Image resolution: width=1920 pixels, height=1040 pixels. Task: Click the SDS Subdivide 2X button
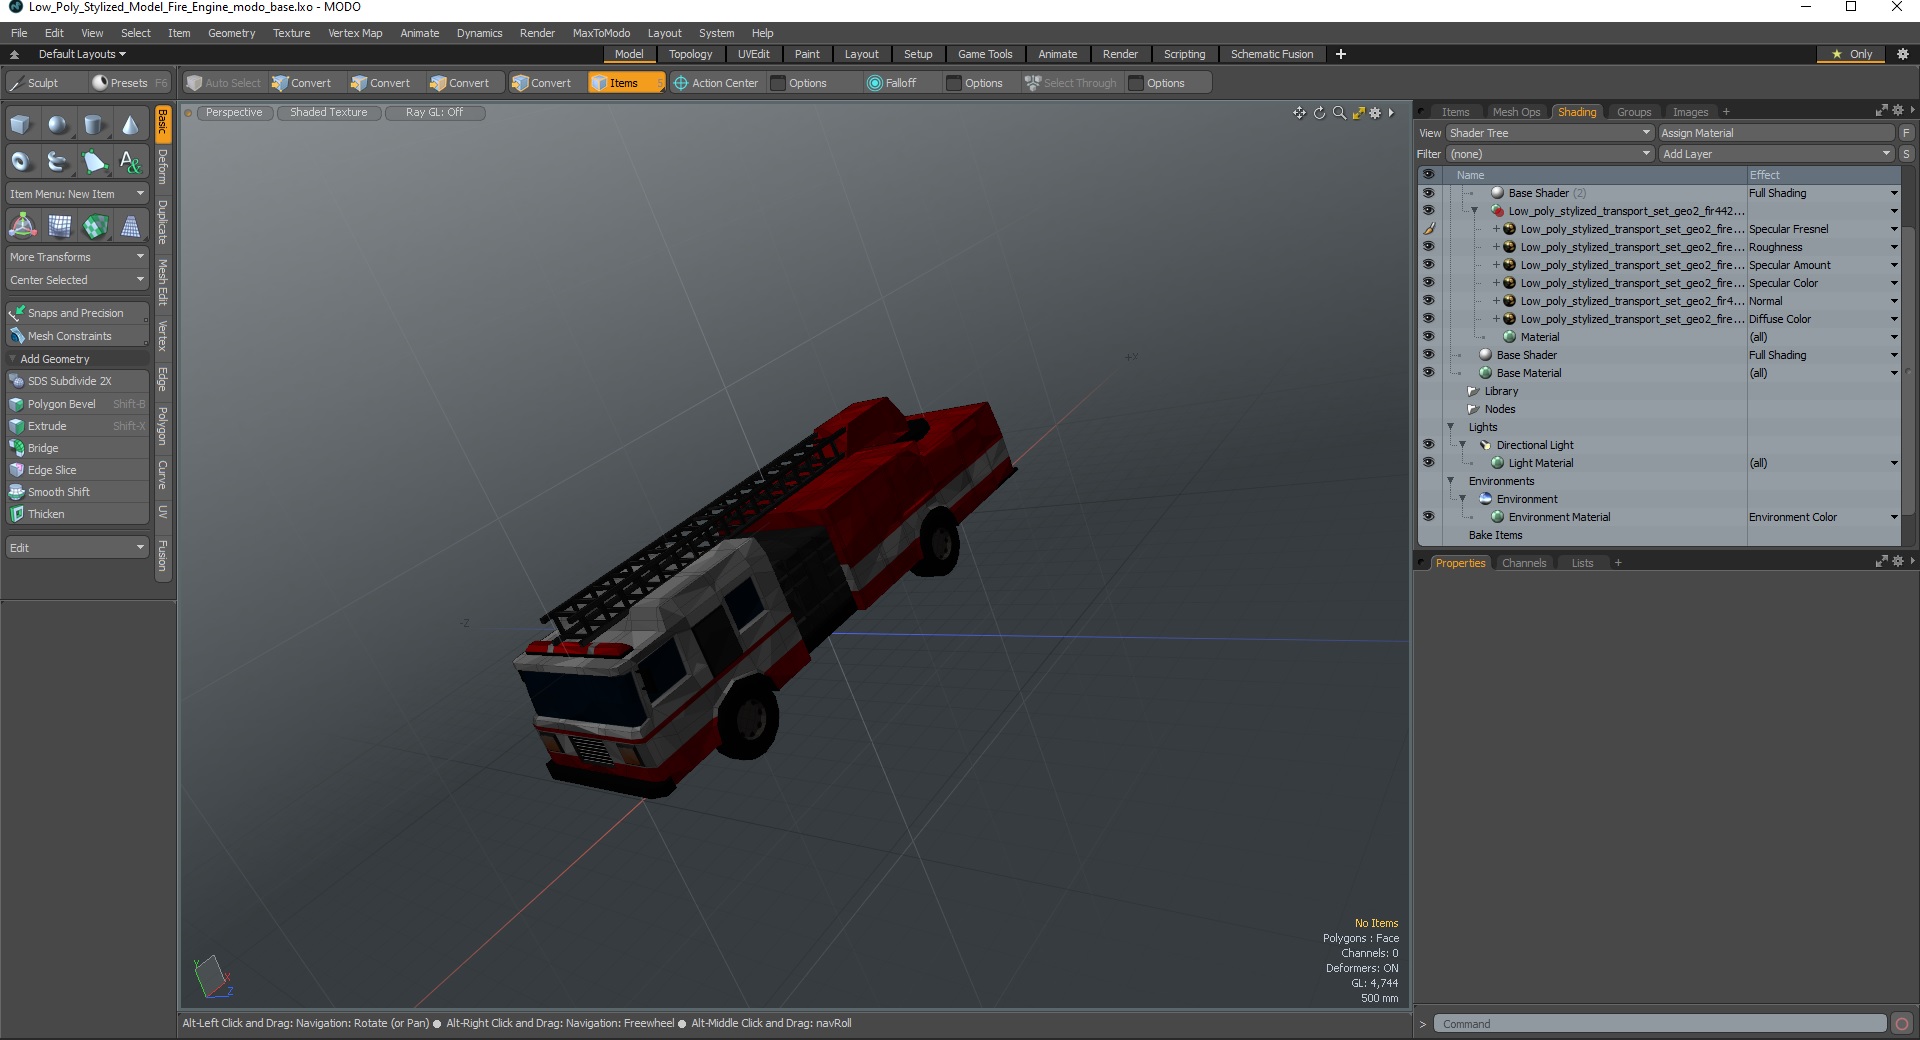[78, 381]
